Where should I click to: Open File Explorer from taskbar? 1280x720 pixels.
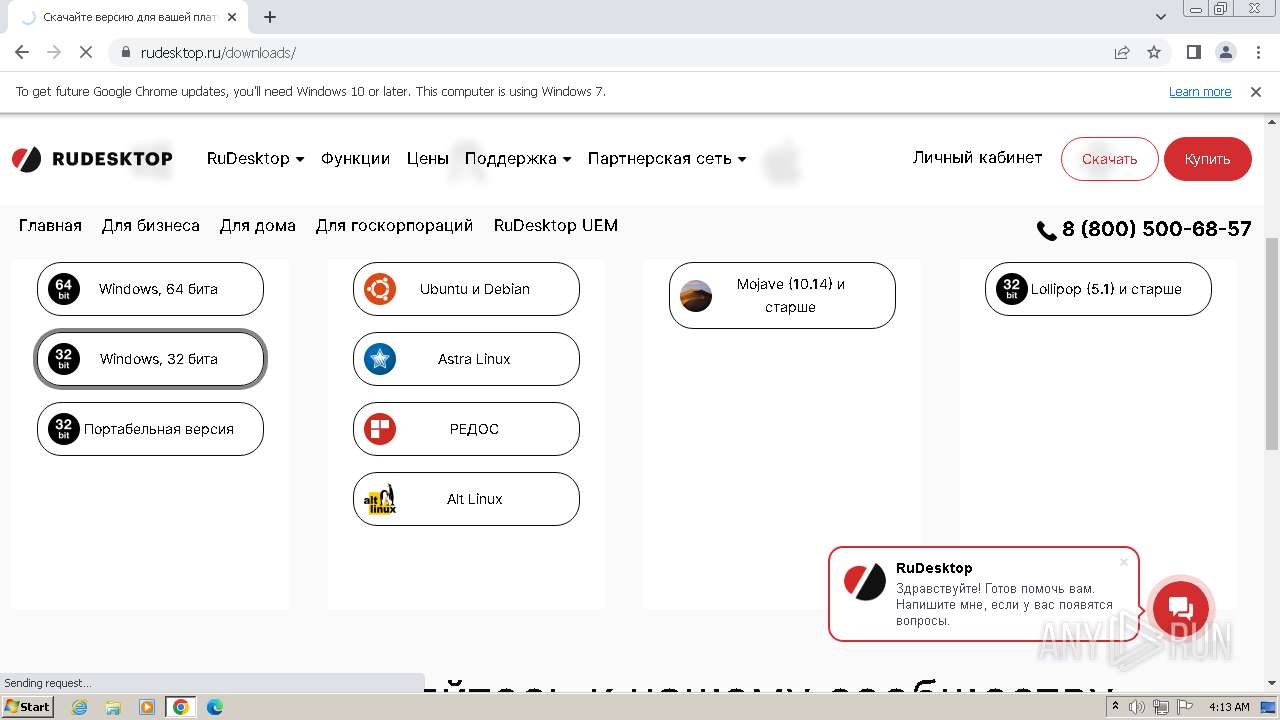[x=113, y=707]
